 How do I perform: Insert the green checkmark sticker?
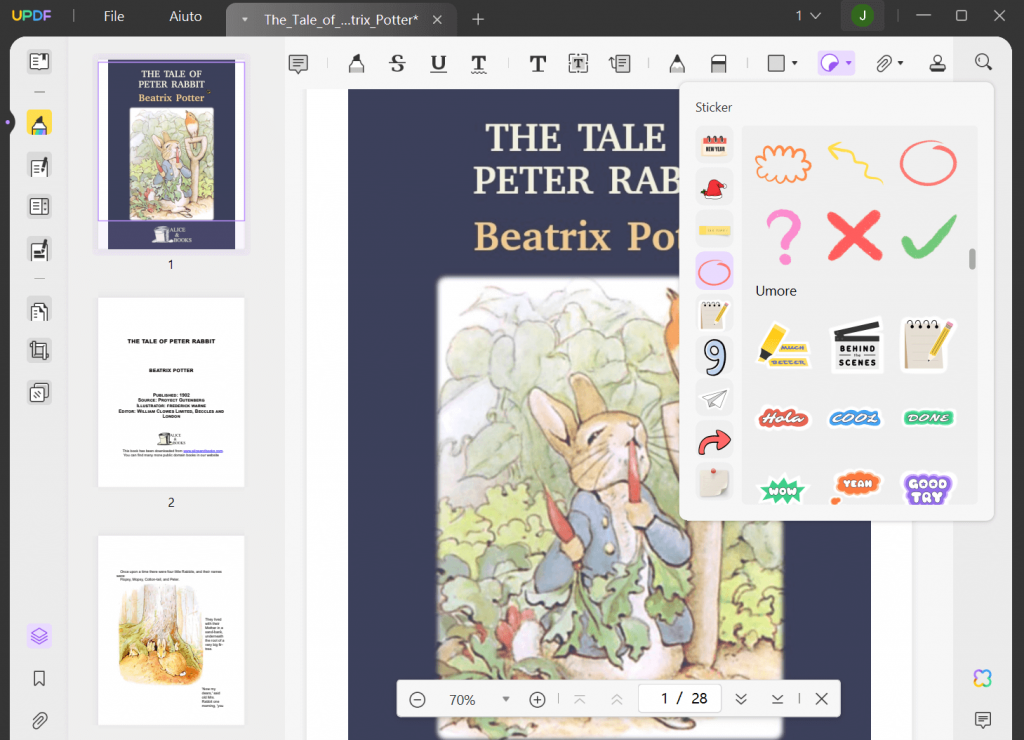click(x=929, y=235)
